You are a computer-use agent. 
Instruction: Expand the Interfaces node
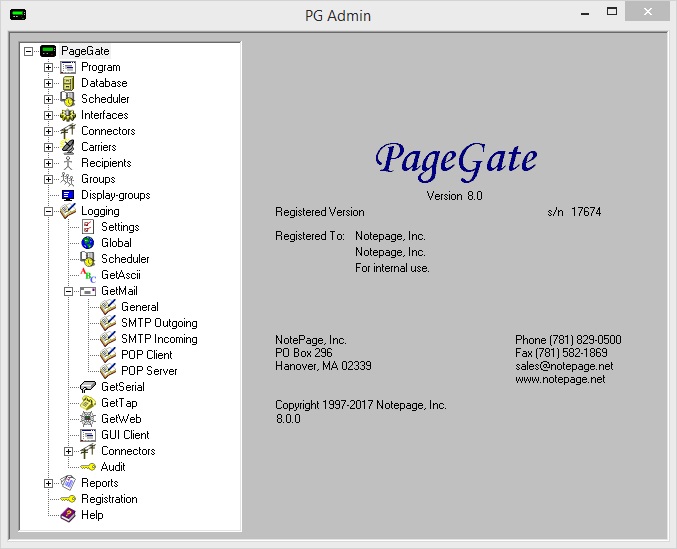tap(48, 115)
